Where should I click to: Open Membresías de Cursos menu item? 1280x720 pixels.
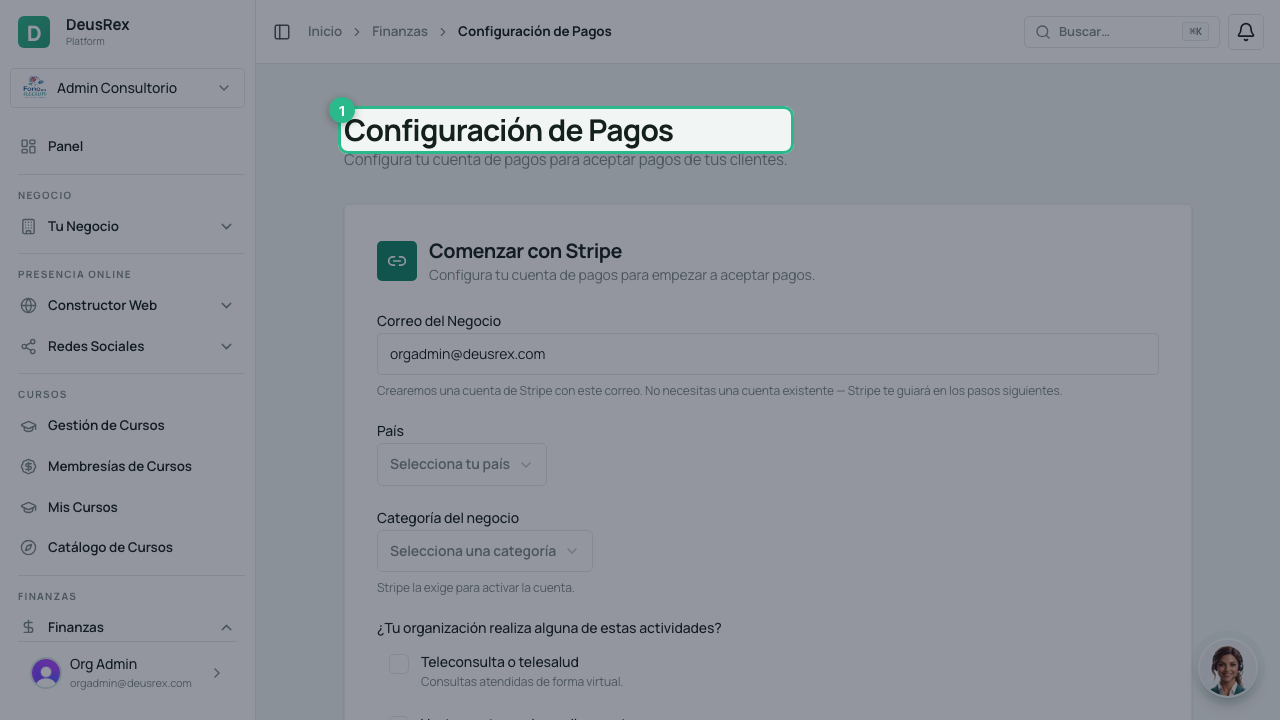pos(127,466)
